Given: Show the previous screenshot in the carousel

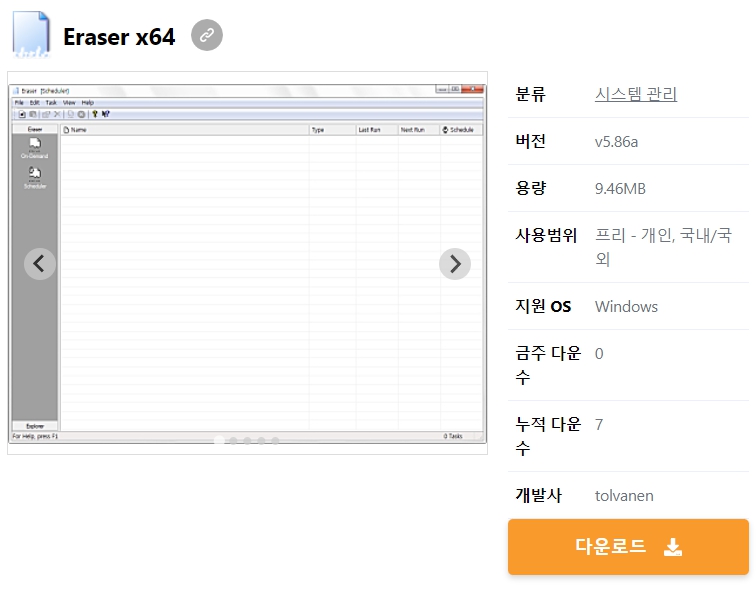Looking at the screenshot, I should click(40, 264).
